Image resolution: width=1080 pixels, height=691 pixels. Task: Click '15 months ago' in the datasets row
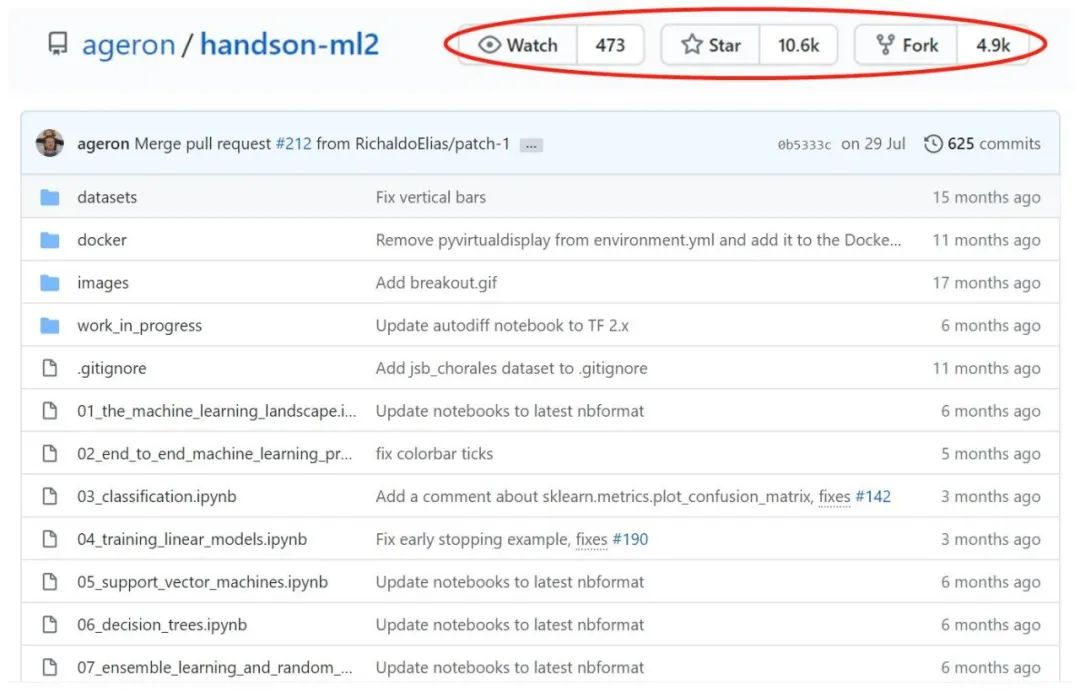[986, 198]
